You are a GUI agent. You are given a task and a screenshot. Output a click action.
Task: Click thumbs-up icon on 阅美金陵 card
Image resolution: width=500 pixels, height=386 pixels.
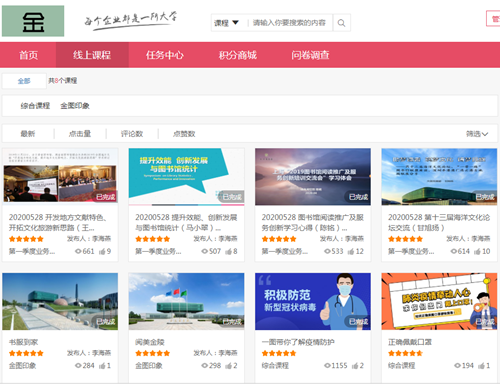point(228,366)
